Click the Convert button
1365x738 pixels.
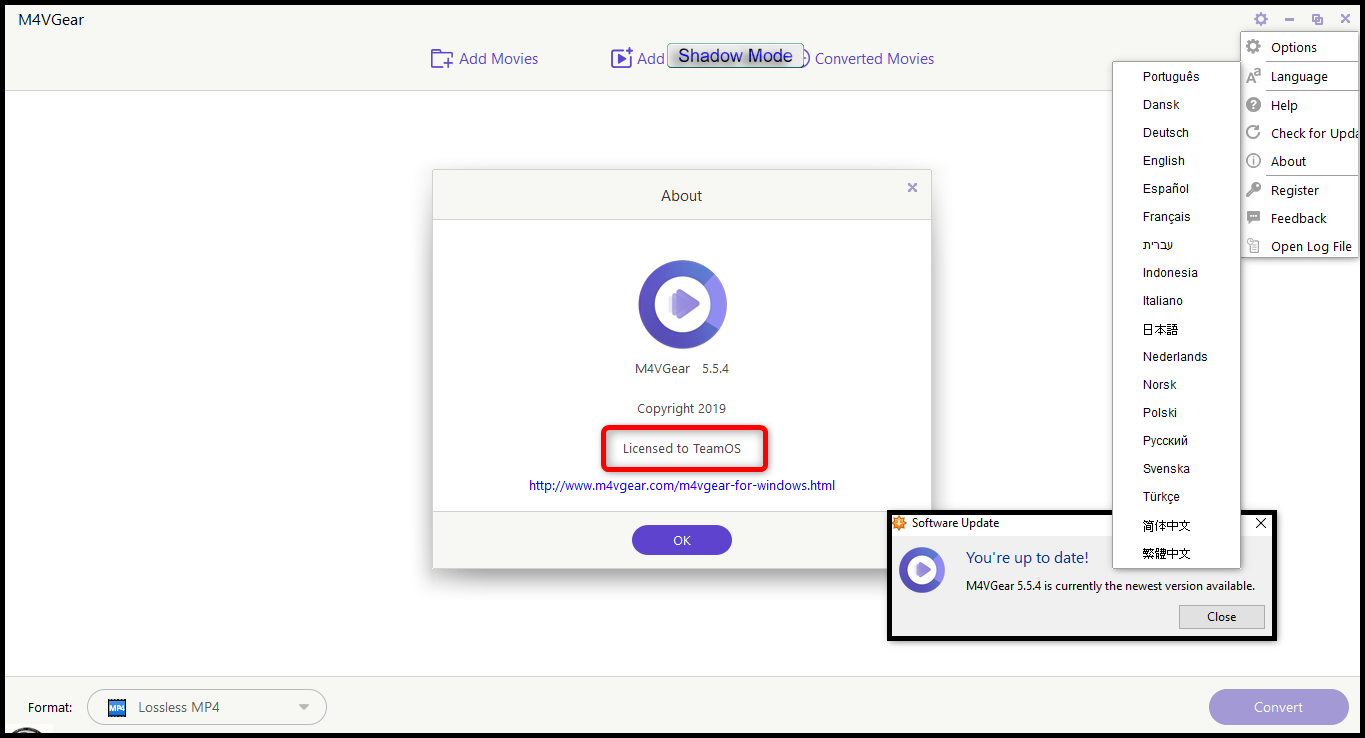1278,707
